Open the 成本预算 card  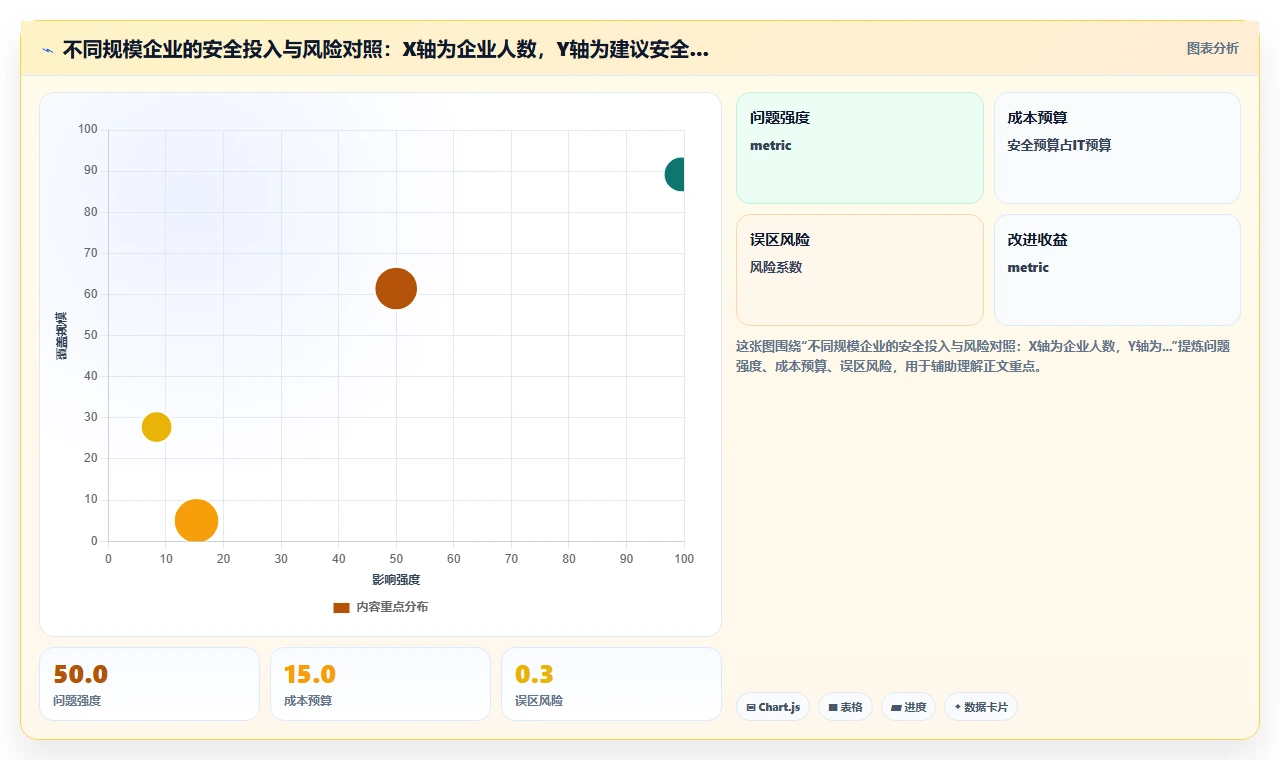(x=1117, y=148)
